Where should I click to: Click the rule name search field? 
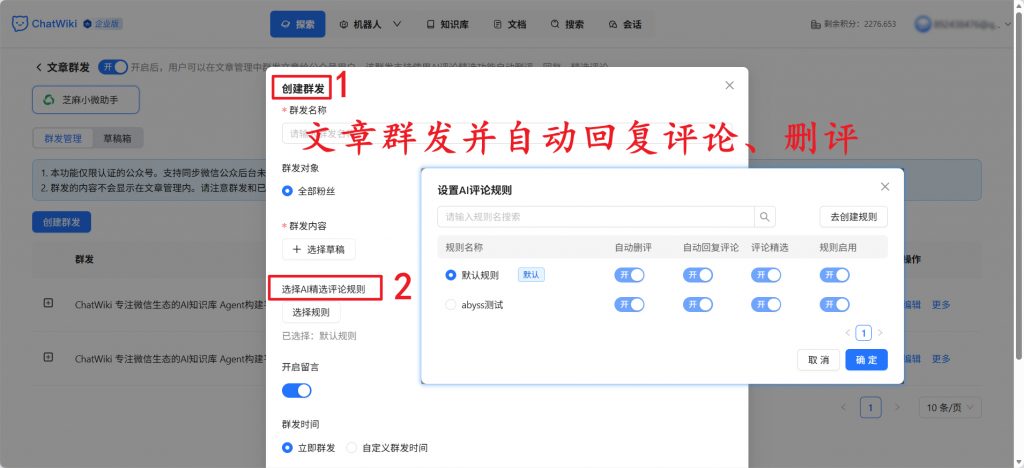(x=596, y=217)
